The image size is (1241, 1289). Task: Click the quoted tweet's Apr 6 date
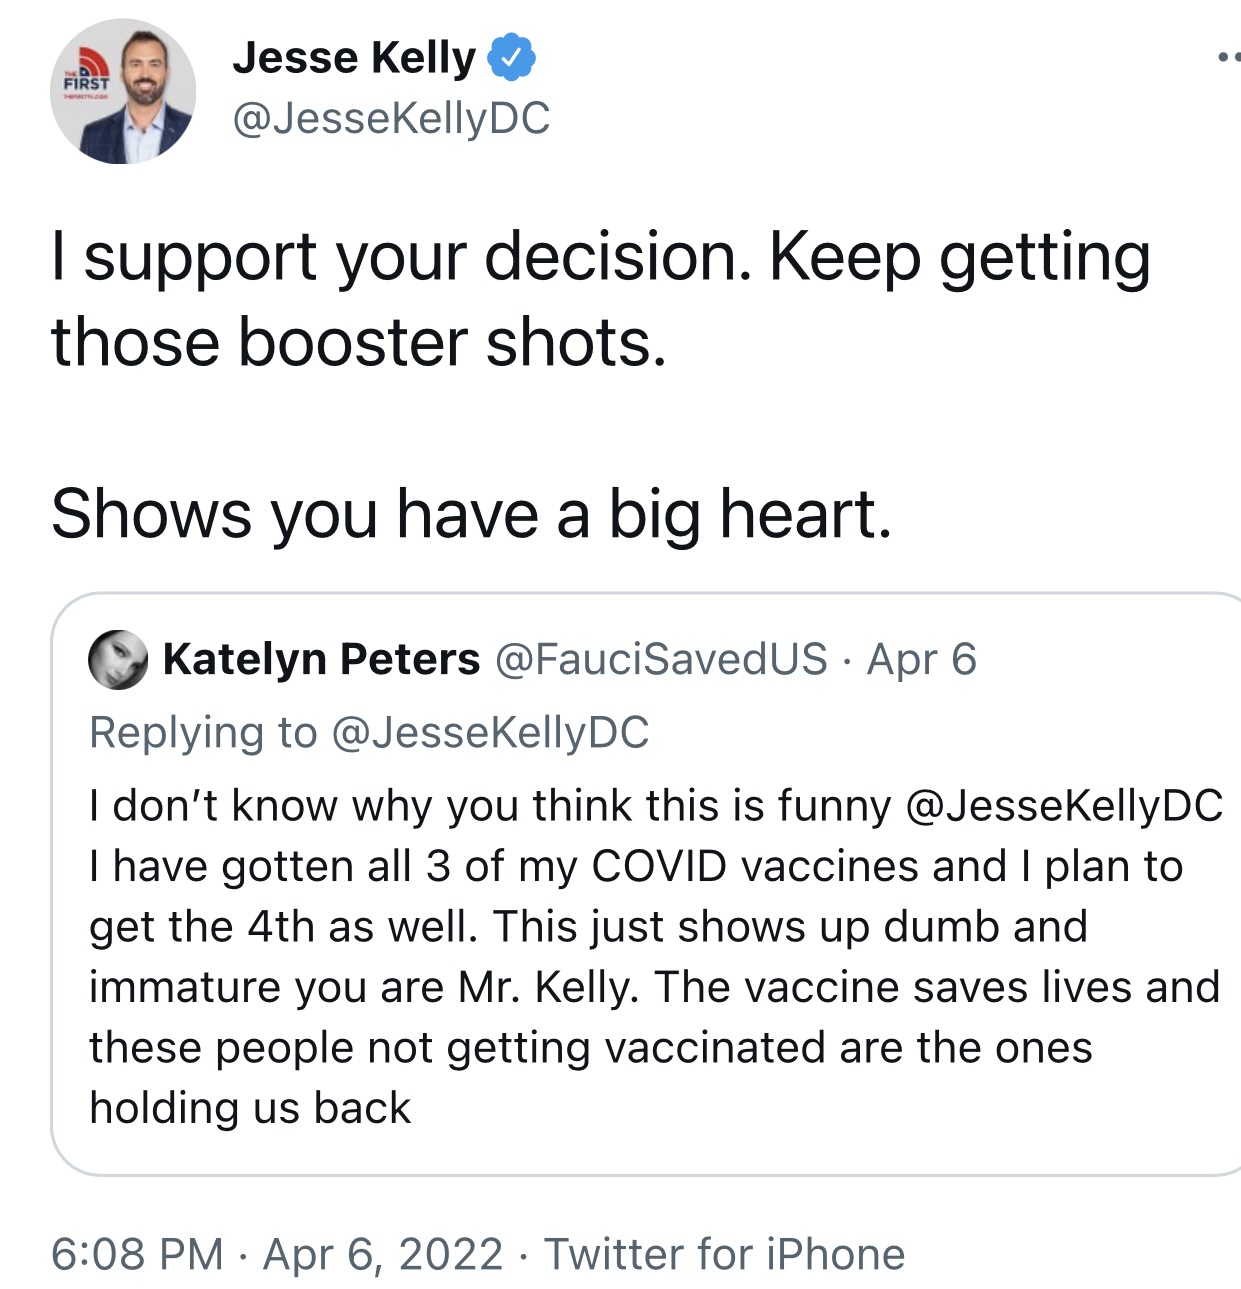point(921,659)
